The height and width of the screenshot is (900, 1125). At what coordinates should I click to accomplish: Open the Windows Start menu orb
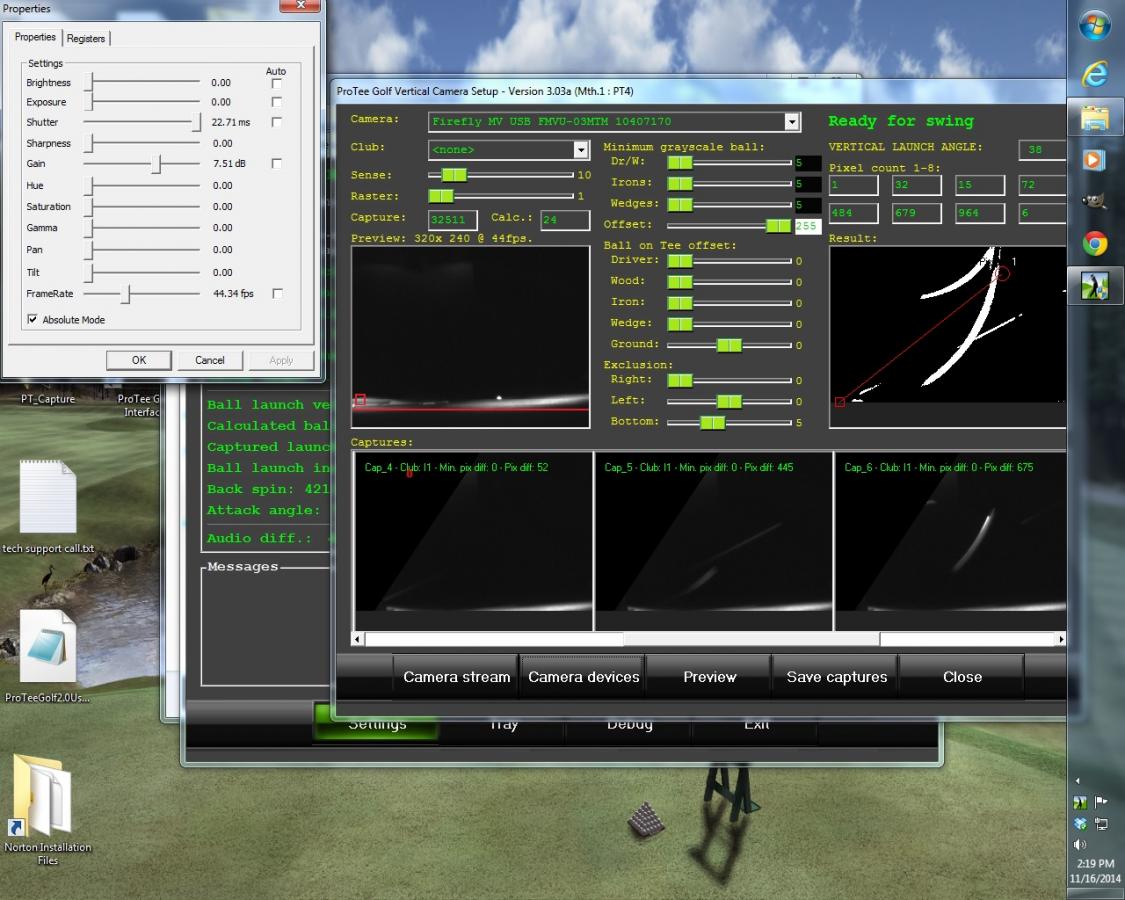1094,27
